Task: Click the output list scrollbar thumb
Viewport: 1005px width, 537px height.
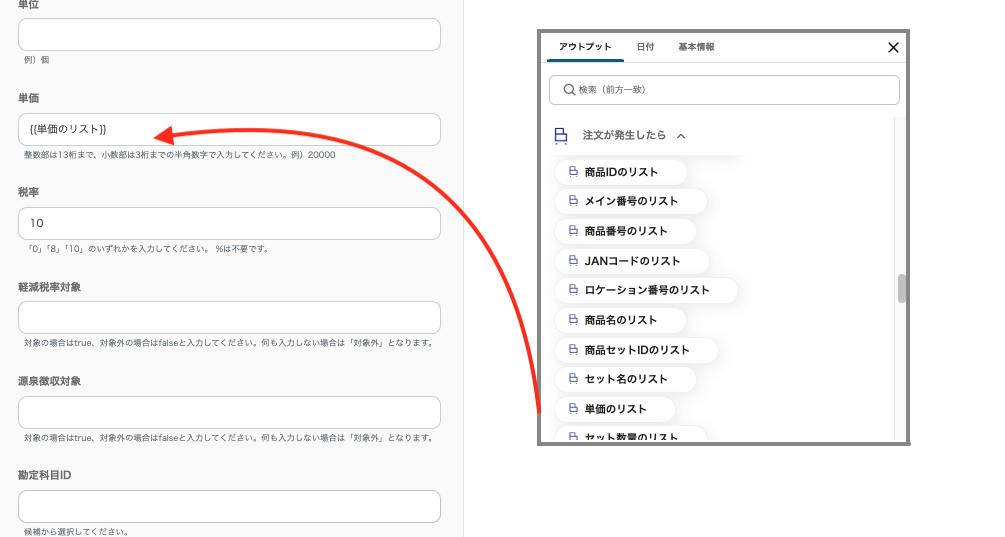Action: point(901,288)
